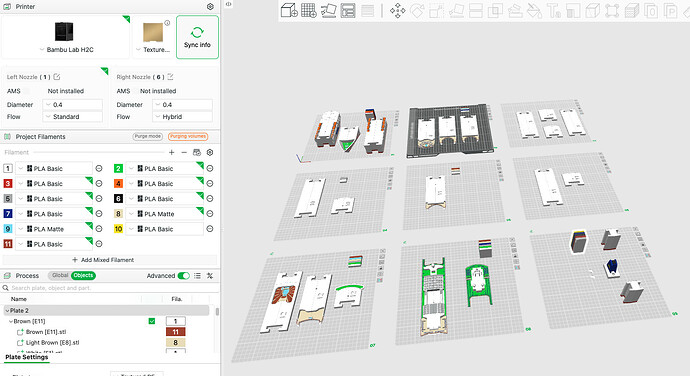Screen dimensions: 690x376
Task: Open process settings list icon
Action: pyautogui.click(x=197, y=276)
